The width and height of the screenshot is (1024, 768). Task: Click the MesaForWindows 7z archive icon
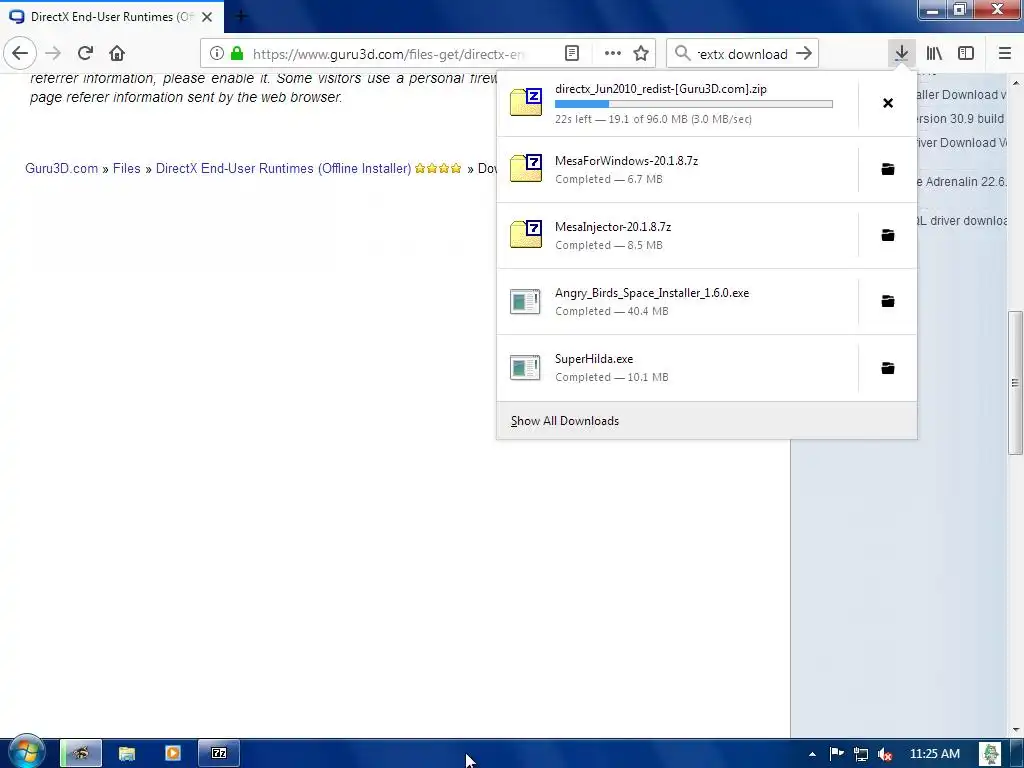[x=526, y=168]
